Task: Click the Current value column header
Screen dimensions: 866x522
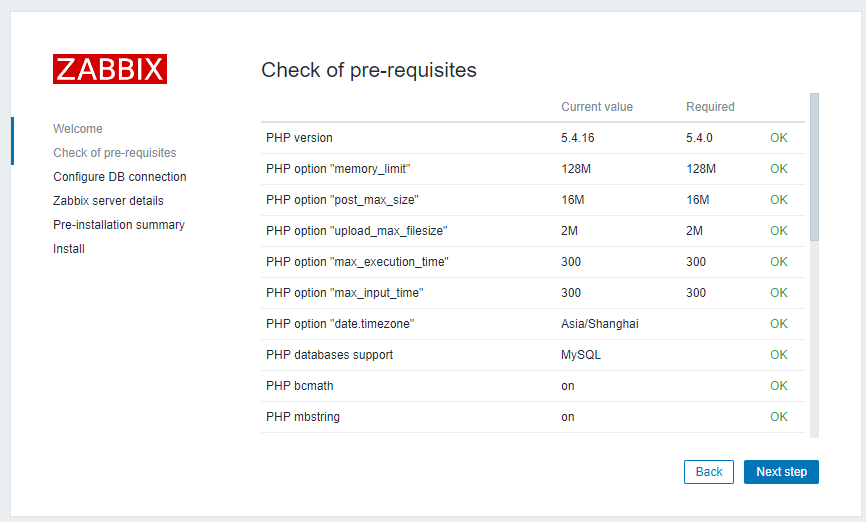Action: 596,107
